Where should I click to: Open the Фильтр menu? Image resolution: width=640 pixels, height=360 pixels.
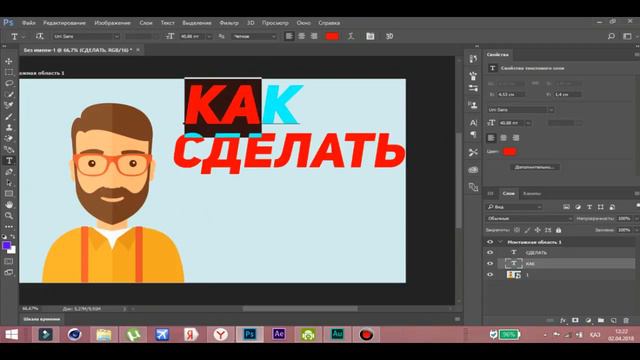[x=229, y=23]
